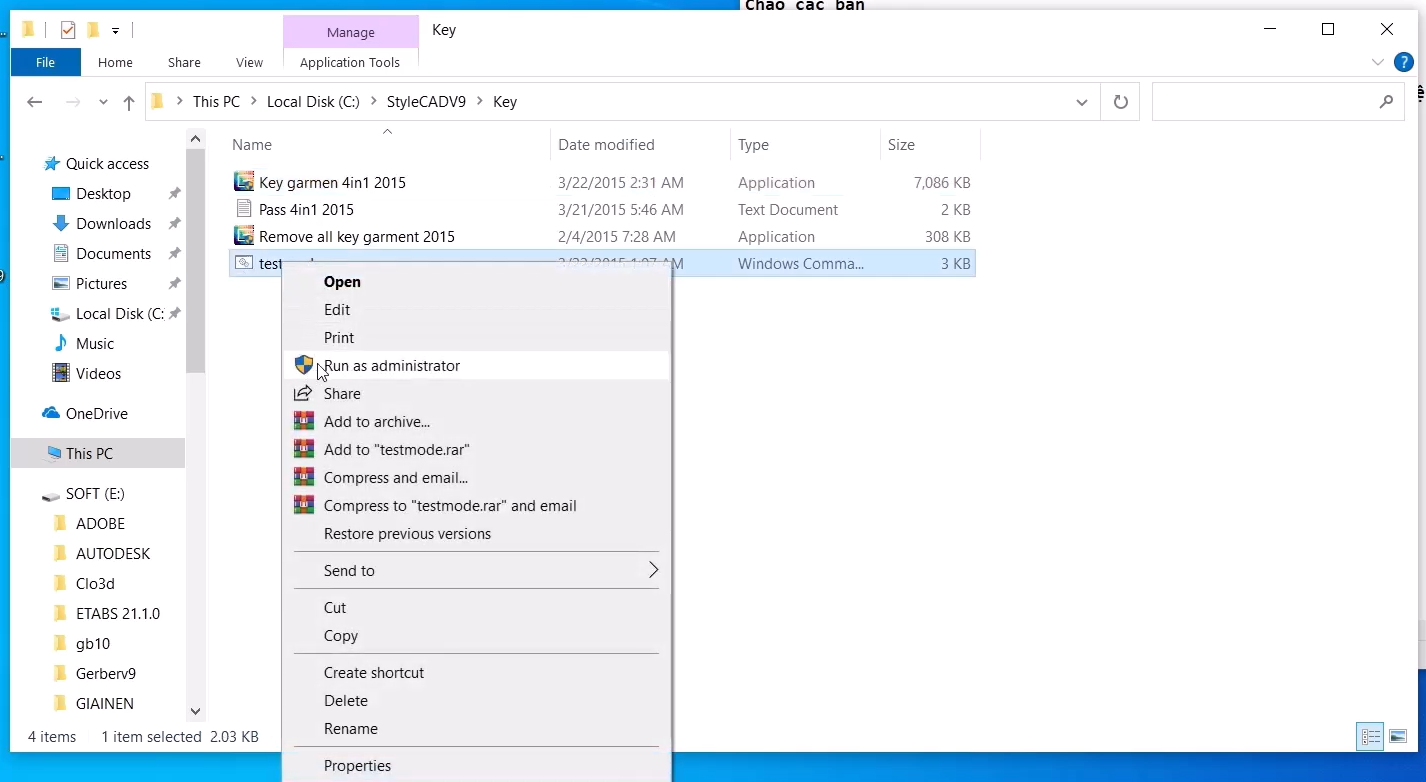Open address bar history dropdown

click(x=1081, y=102)
